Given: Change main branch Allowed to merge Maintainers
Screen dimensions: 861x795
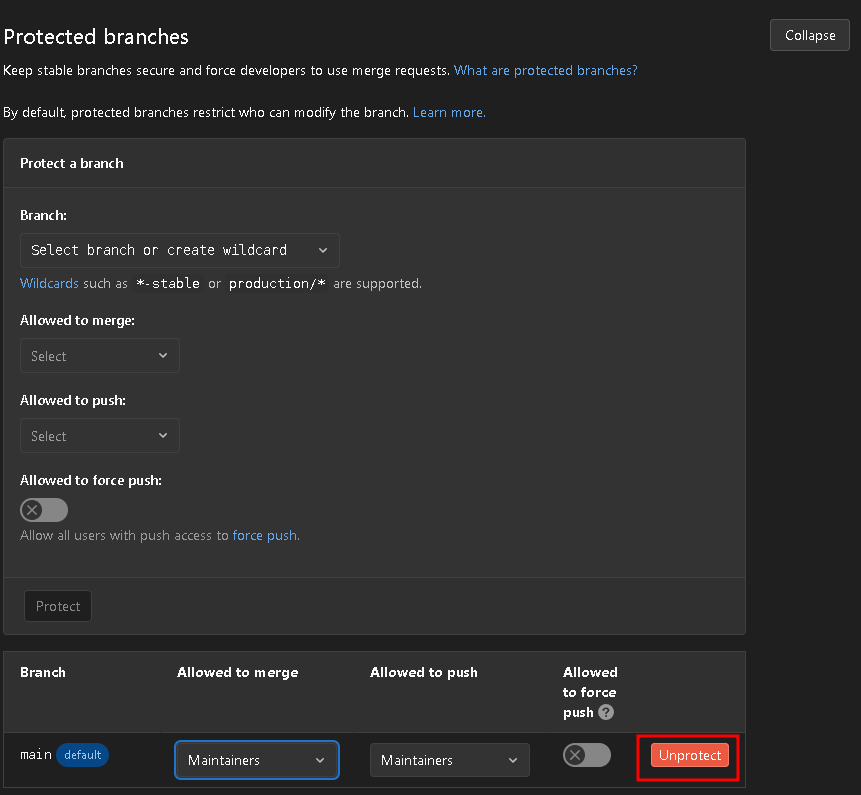Looking at the screenshot, I should (257, 760).
